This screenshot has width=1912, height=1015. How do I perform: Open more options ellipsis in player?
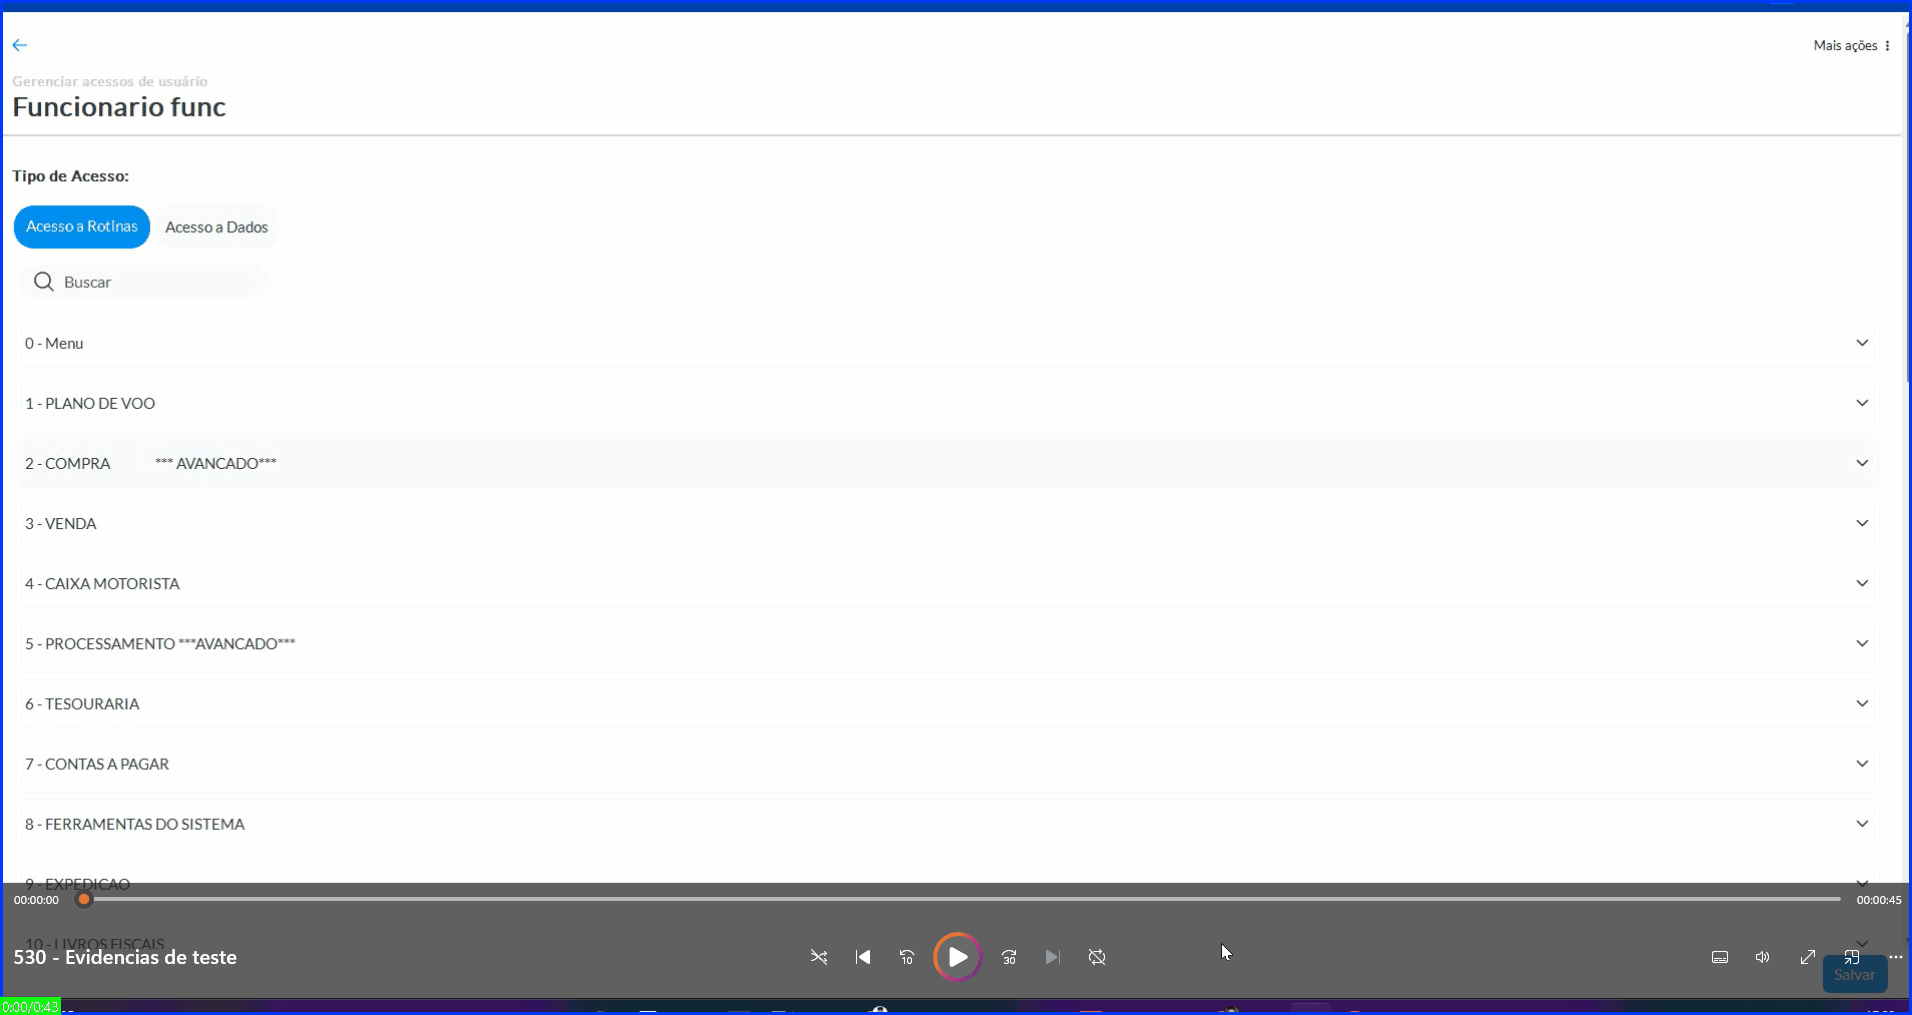[1896, 957]
